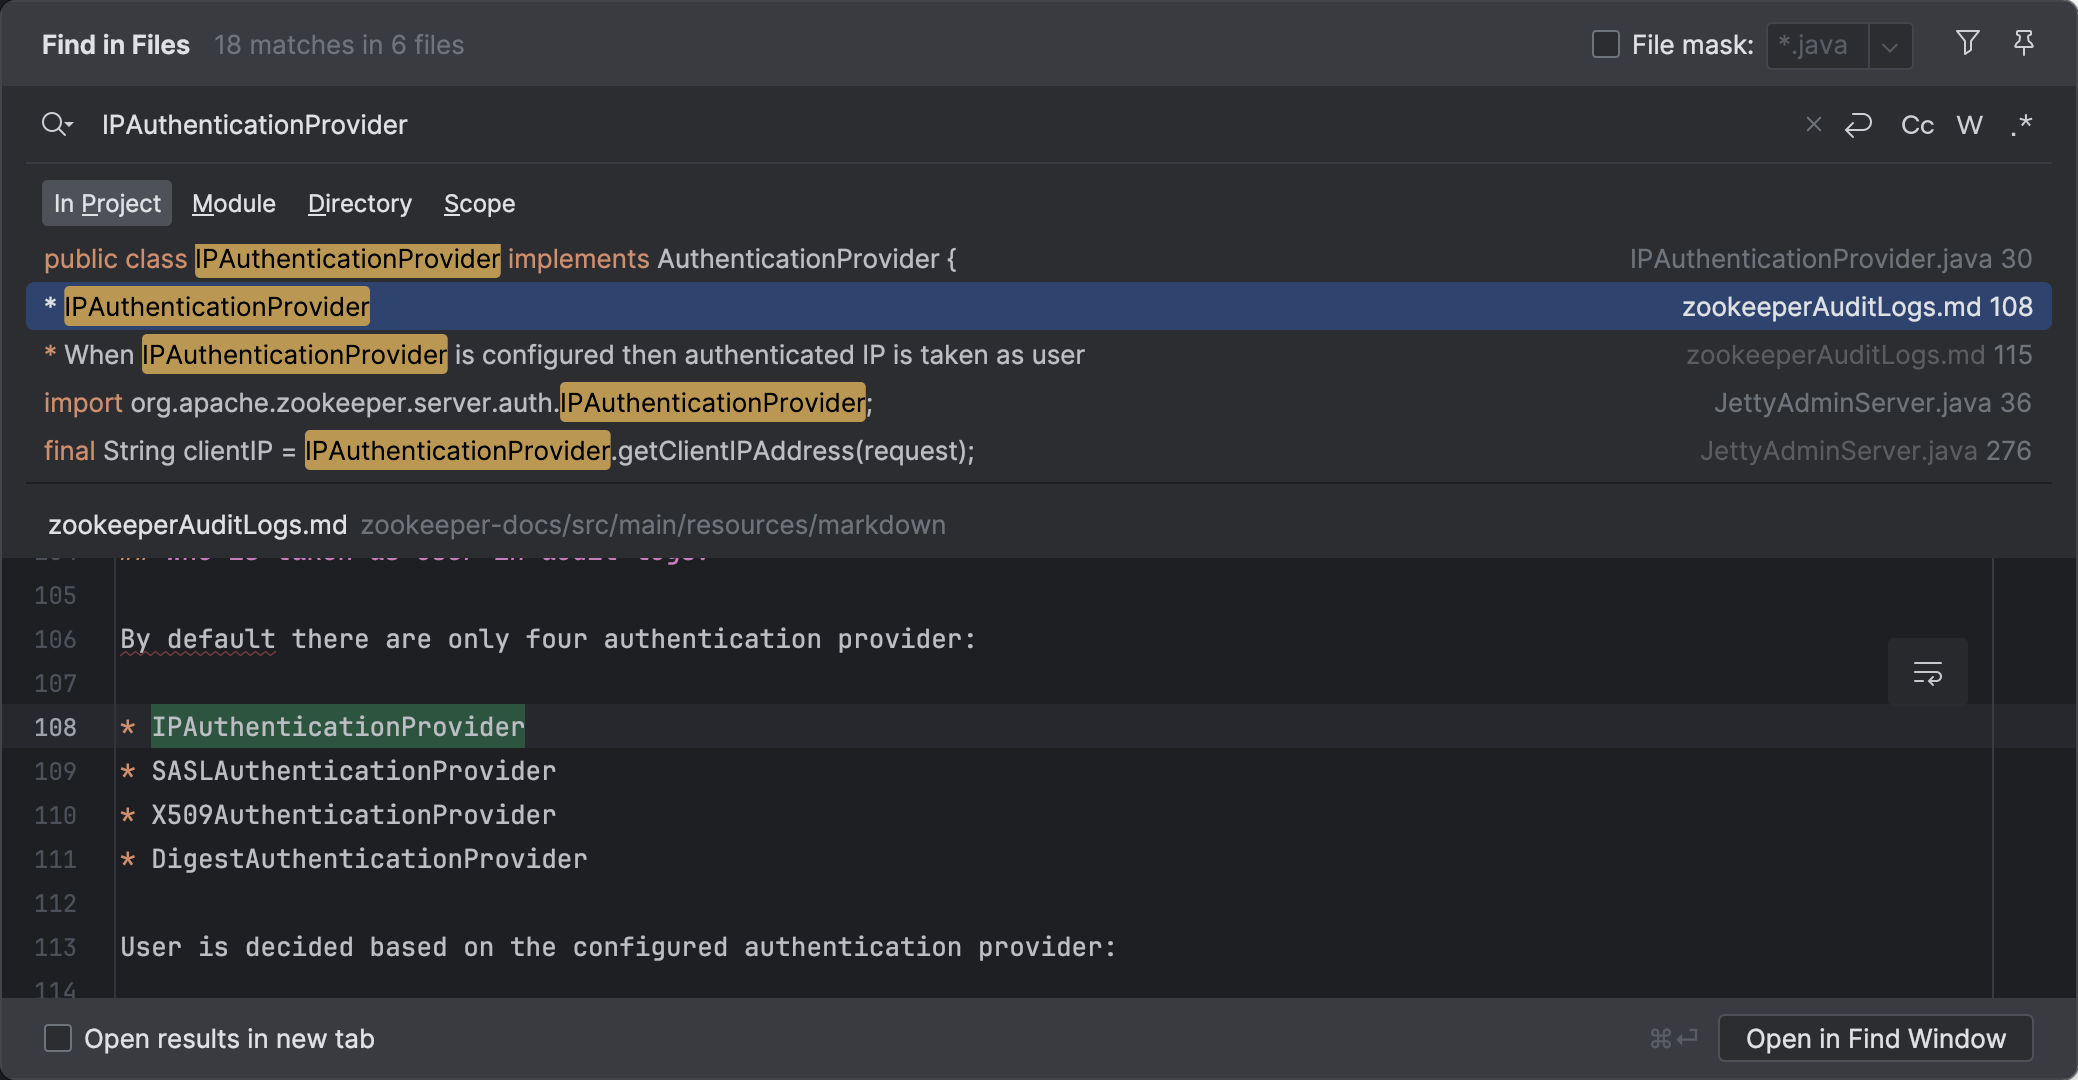The height and width of the screenshot is (1080, 2078).
Task: Check Open results in new tab
Action: [x=58, y=1038]
